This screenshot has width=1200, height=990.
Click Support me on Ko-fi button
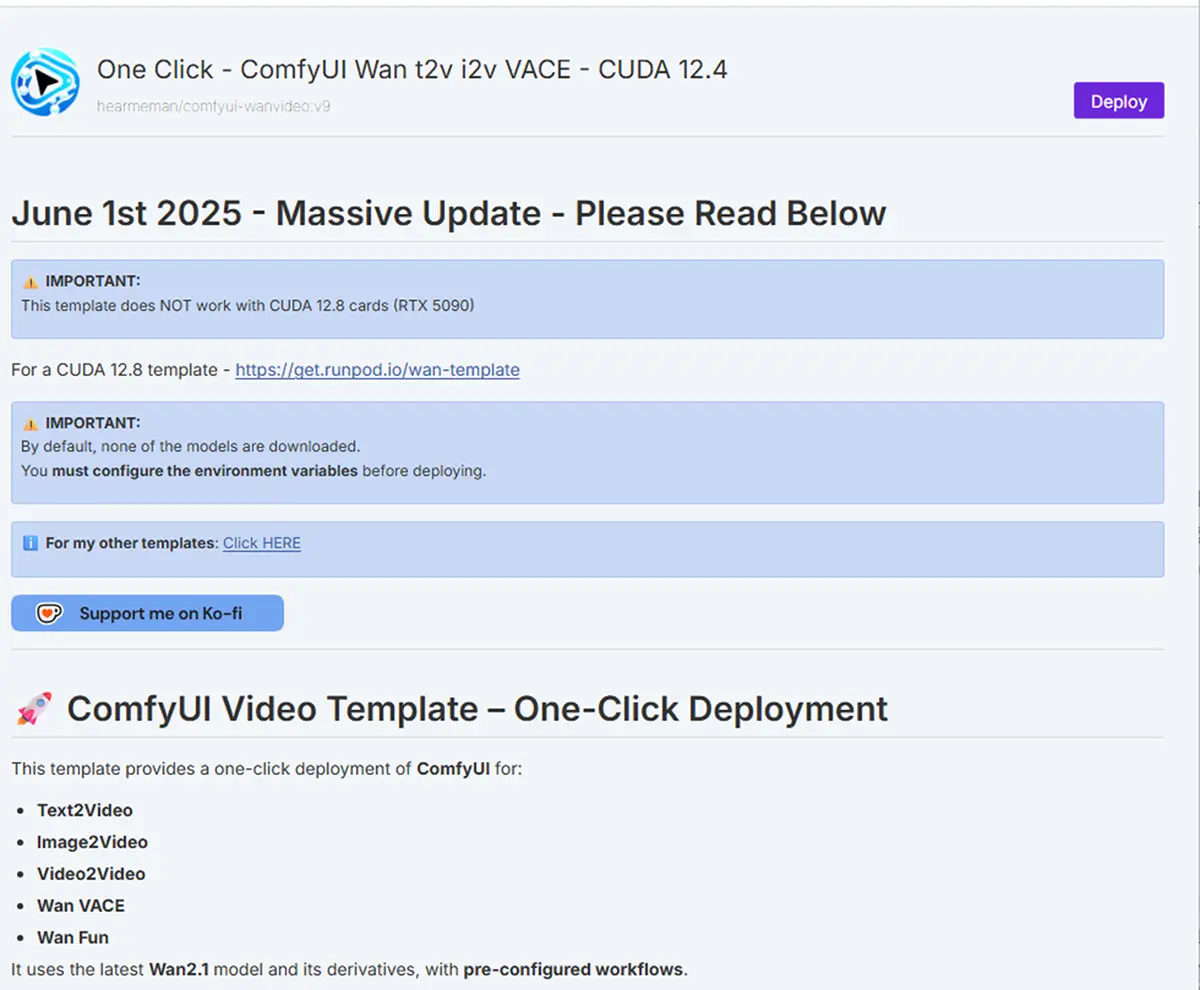pyautogui.click(x=147, y=614)
